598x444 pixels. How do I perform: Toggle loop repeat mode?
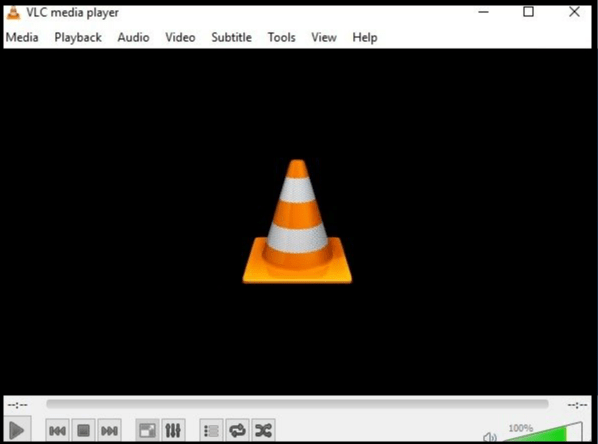[237, 431]
